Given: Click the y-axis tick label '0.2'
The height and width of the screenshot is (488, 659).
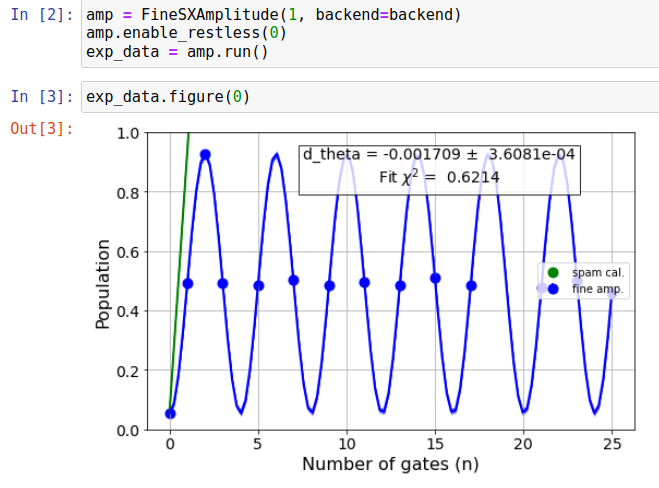Looking at the screenshot, I should coord(128,372).
